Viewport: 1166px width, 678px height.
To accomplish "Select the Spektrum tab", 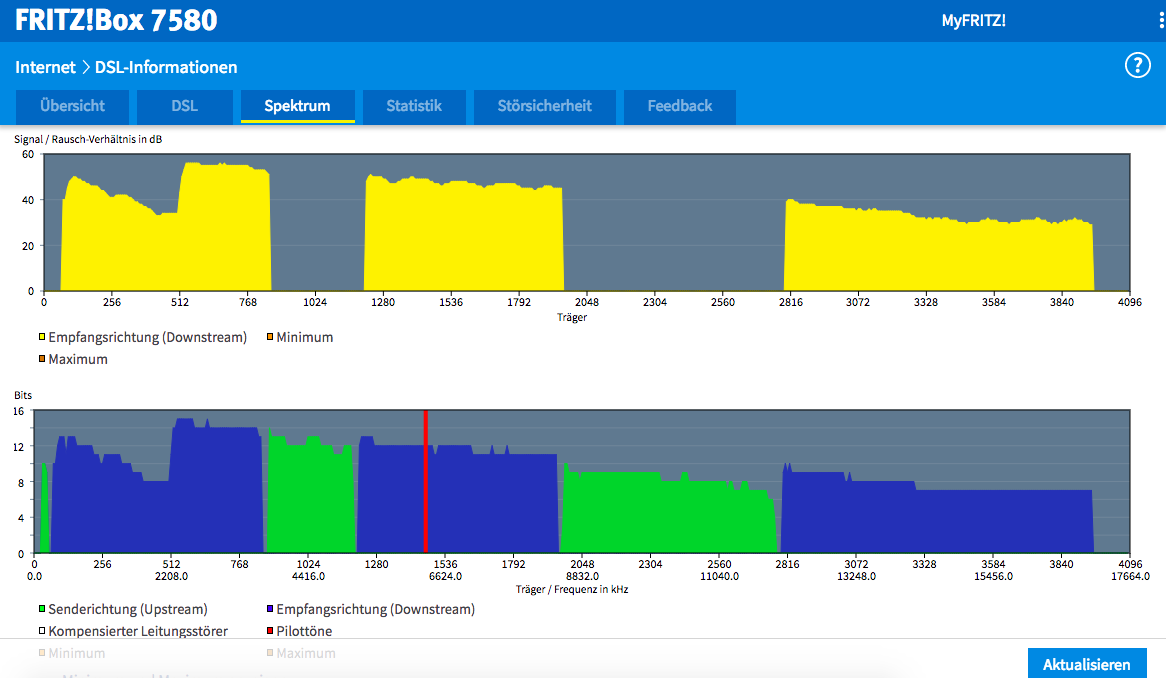I will coord(297,106).
